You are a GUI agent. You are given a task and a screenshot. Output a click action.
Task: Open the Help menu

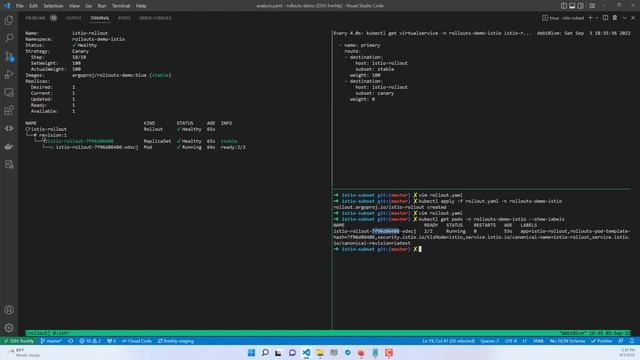pyautogui.click(x=141, y=6)
